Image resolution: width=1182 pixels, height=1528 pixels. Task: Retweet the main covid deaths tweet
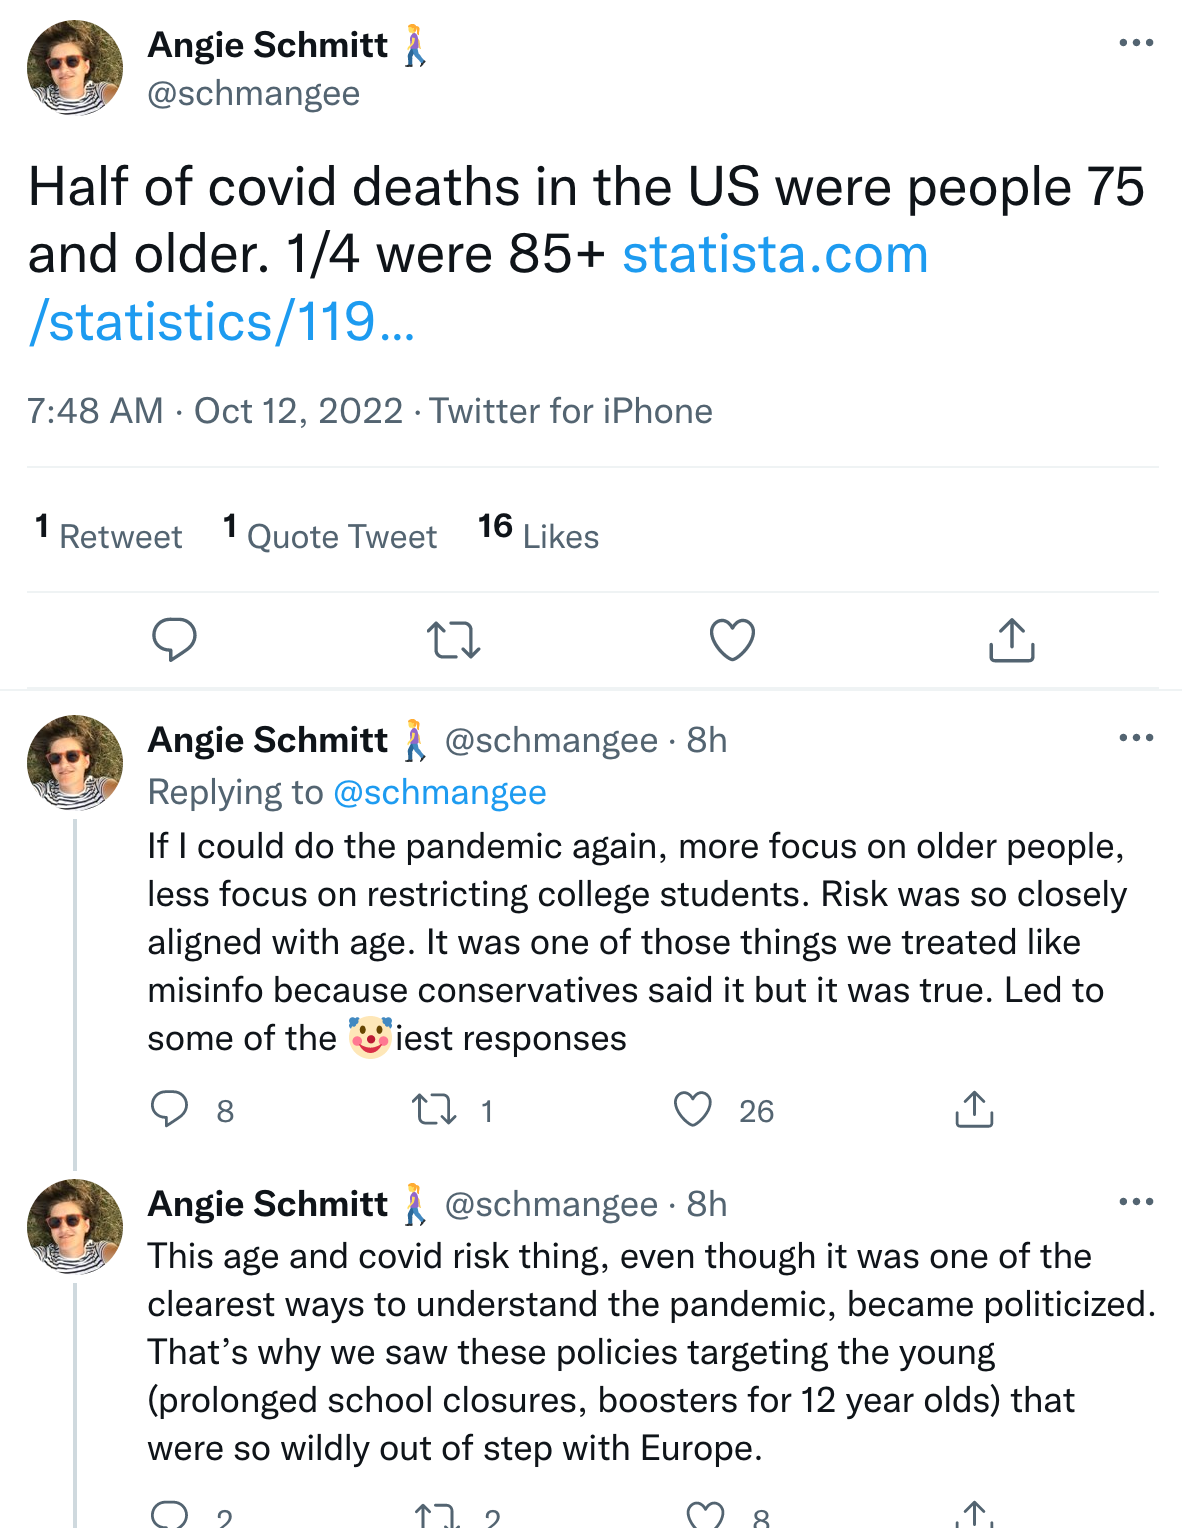click(x=453, y=640)
